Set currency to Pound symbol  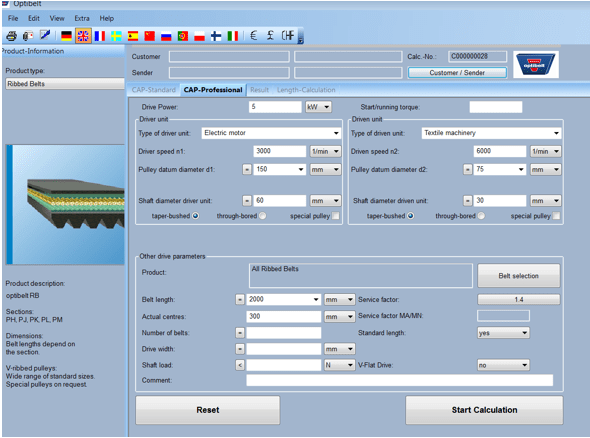tap(270, 36)
